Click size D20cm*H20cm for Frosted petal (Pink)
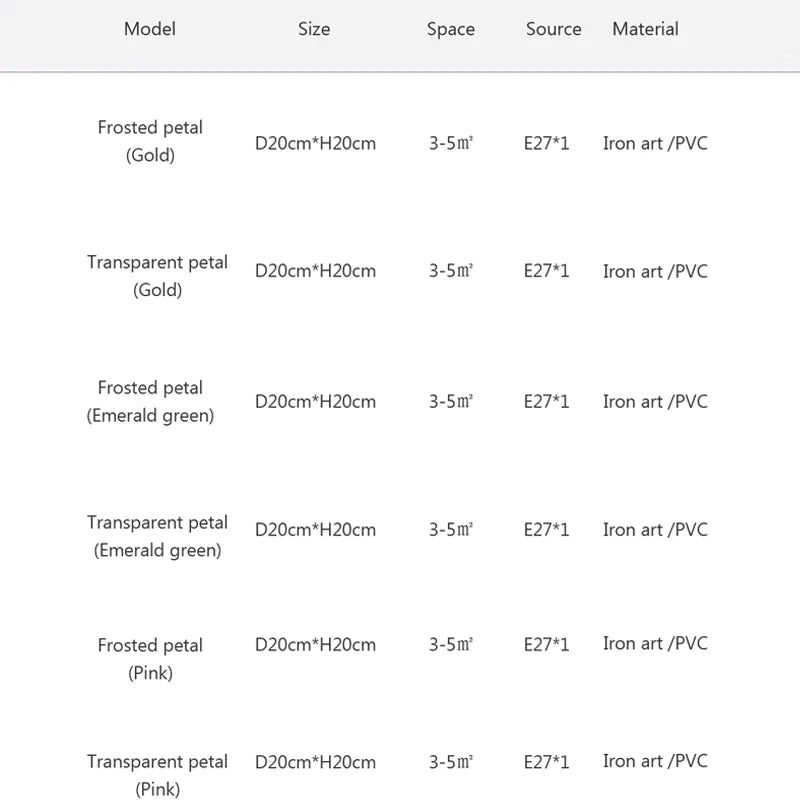The image size is (800, 800). (x=315, y=645)
